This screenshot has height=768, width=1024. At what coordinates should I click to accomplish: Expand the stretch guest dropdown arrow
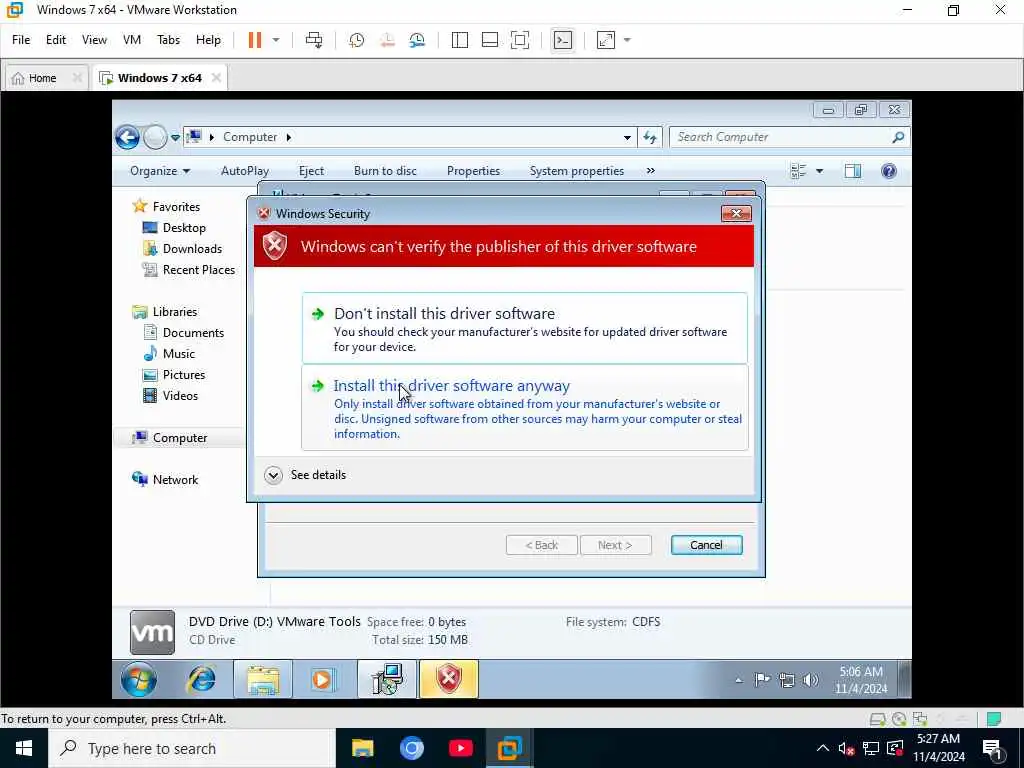627,40
